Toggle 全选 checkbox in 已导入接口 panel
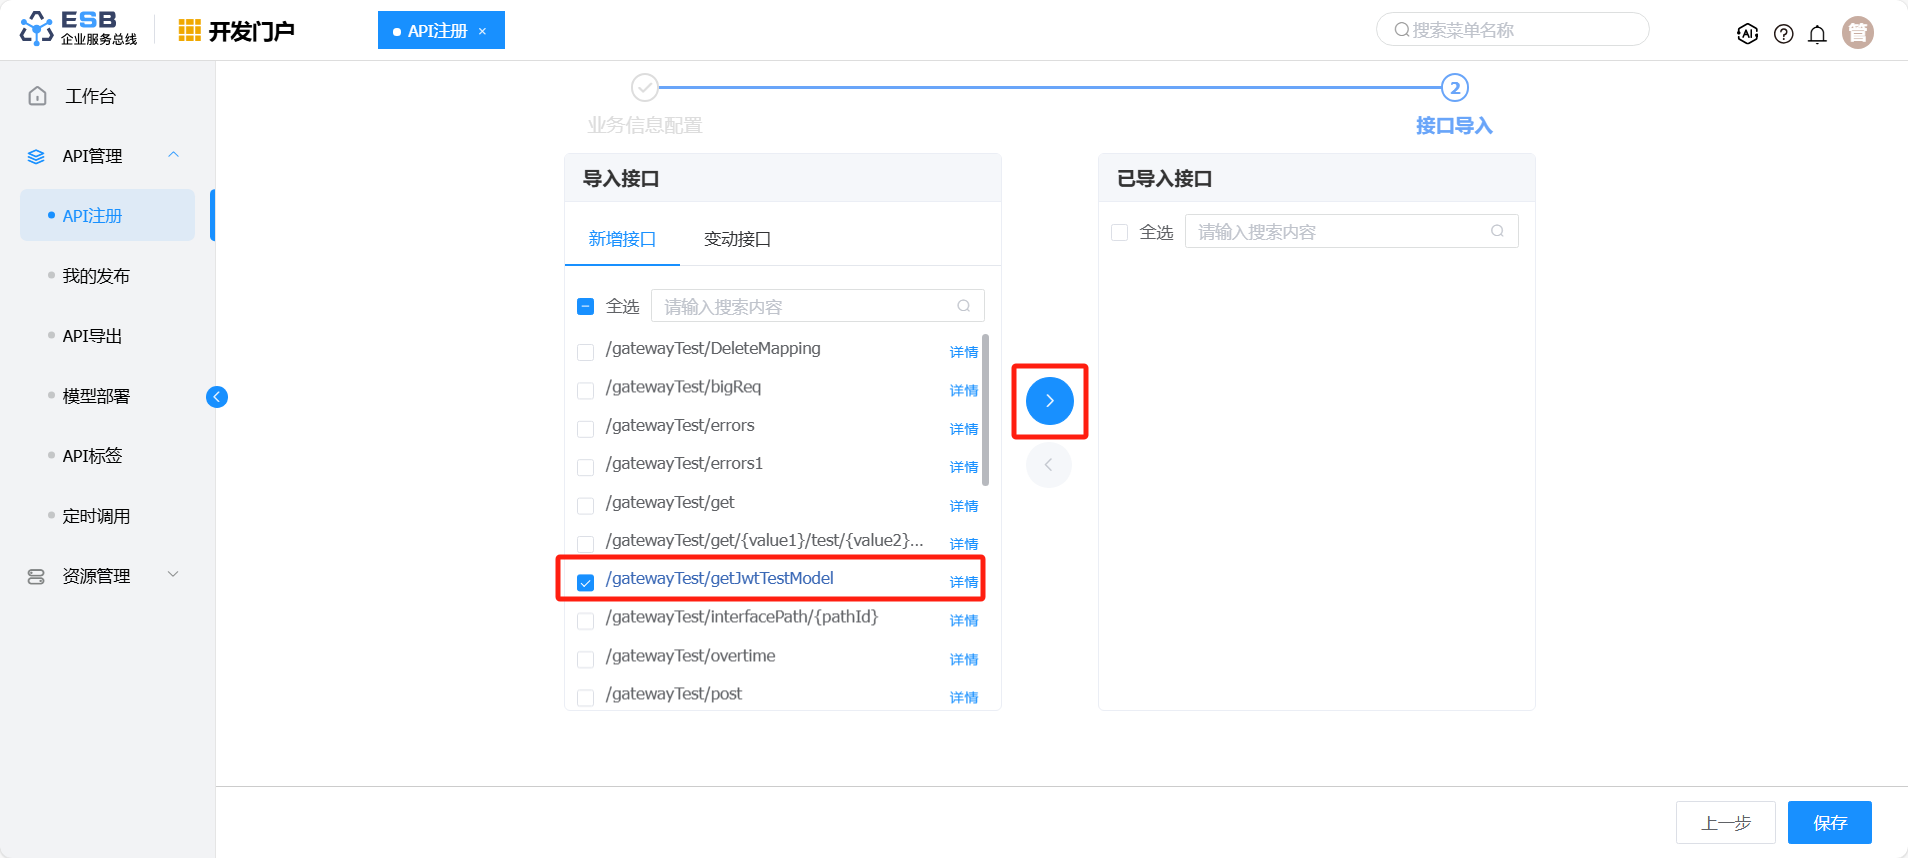Image resolution: width=1908 pixels, height=858 pixels. [1120, 233]
